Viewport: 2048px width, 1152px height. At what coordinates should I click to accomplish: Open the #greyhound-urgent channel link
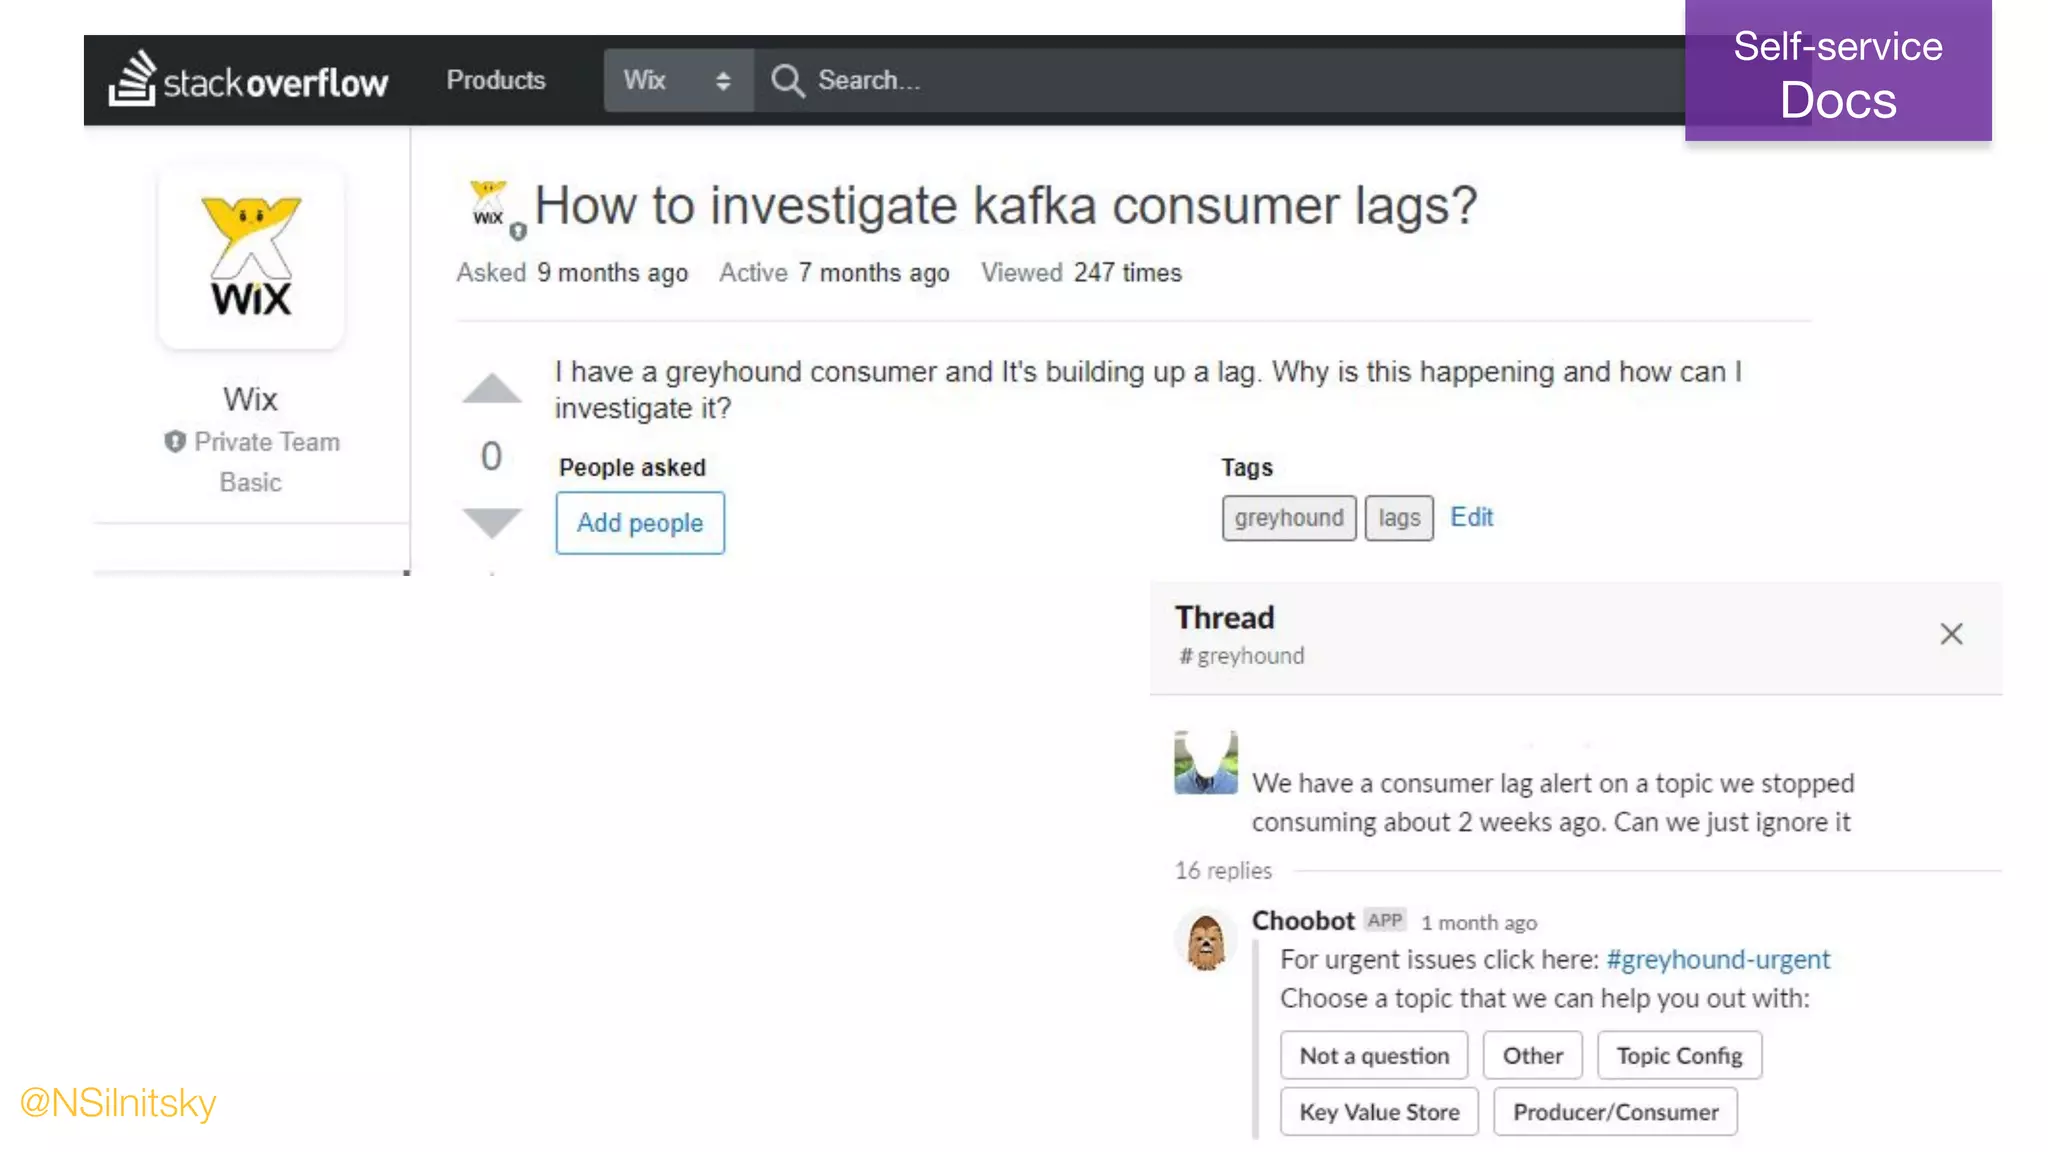pyautogui.click(x=1717, y=959)
